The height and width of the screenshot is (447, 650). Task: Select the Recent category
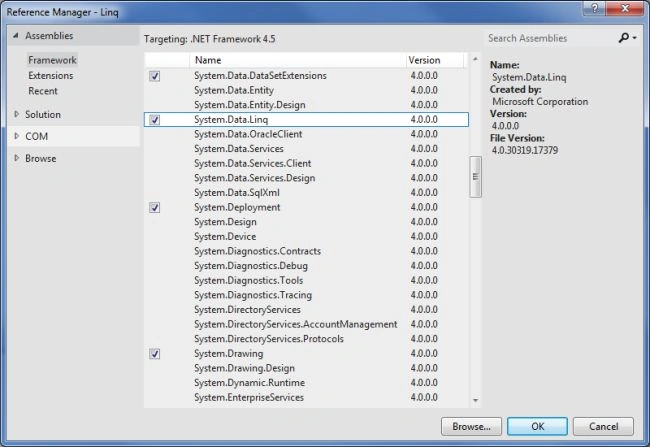43,91
